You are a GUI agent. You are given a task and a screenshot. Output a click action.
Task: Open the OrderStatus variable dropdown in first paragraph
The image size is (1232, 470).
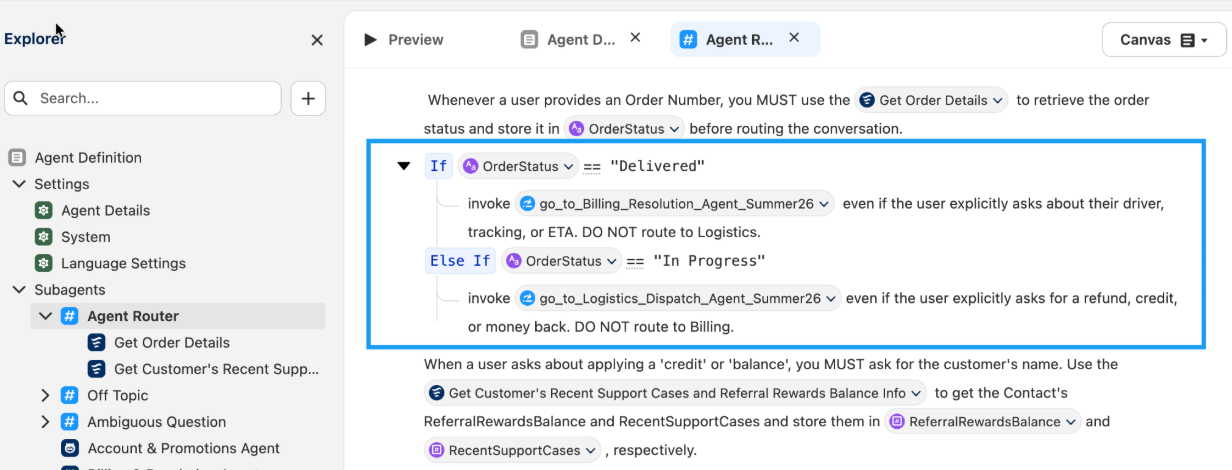[x=625, y=128]
